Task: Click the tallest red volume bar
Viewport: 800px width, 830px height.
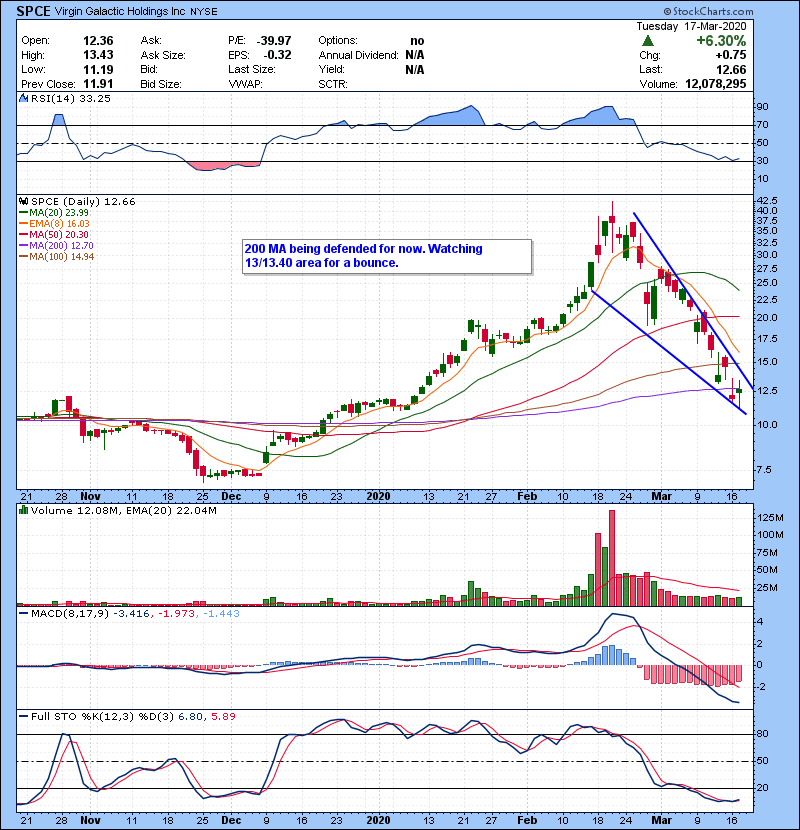Action: point(612,558)
